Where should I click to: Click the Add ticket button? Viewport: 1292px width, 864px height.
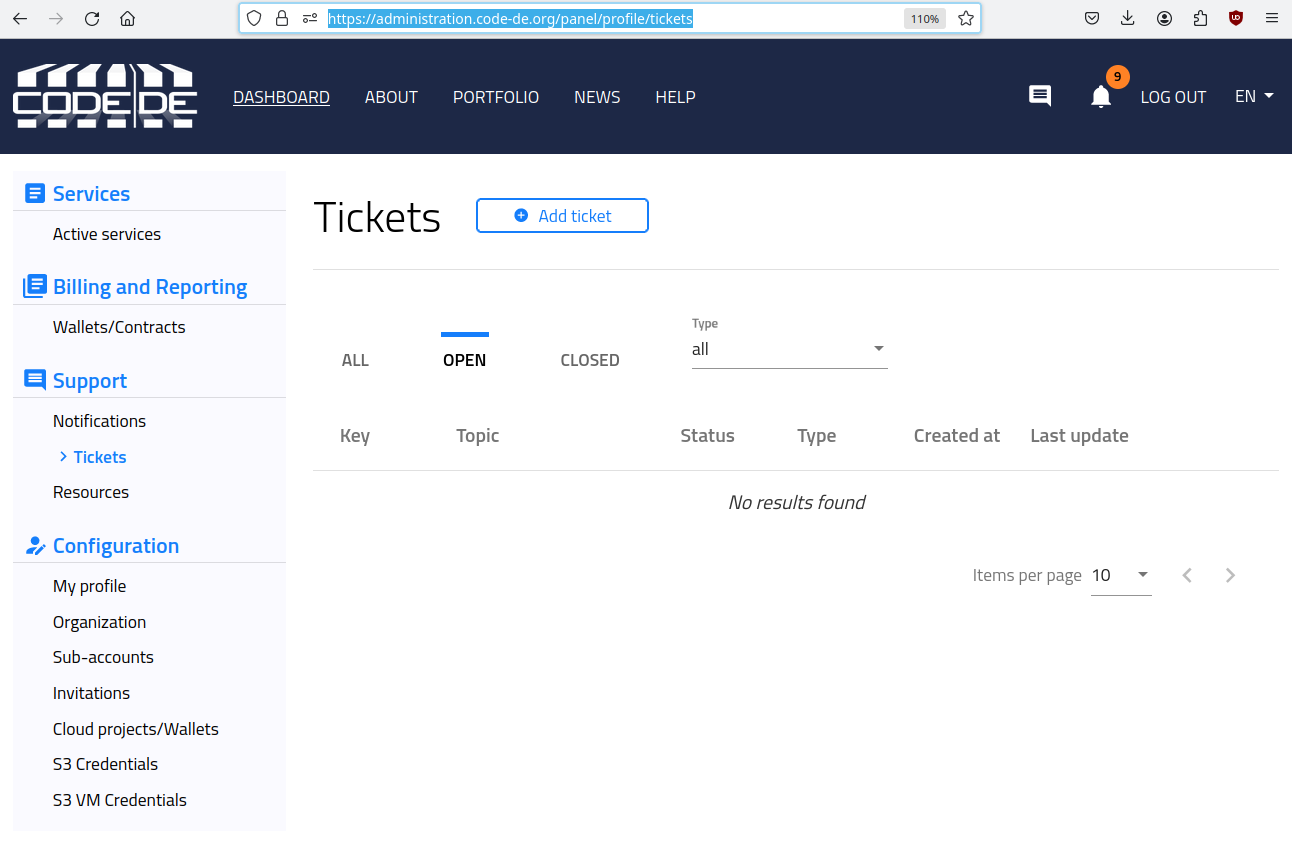coord(562,215)
